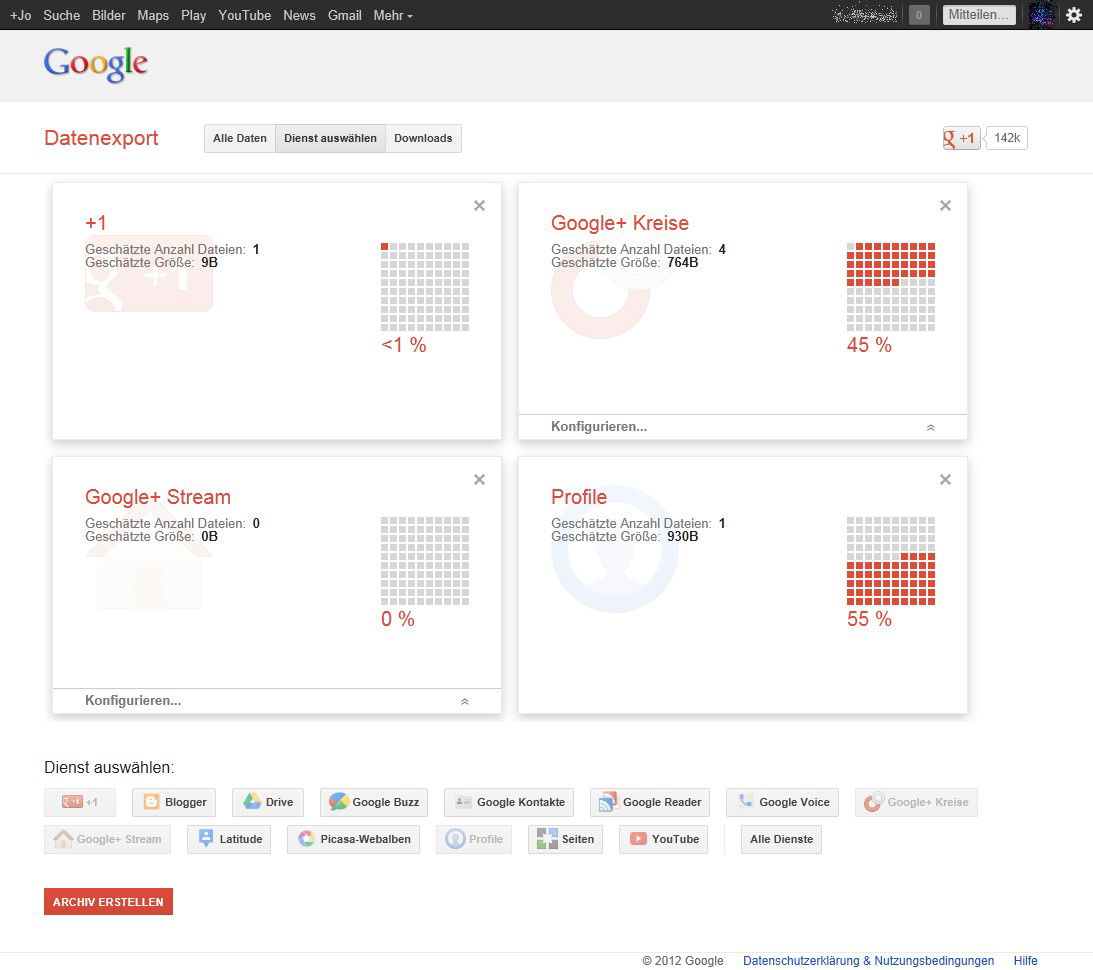1093x970 pixels.
Task: Open Play in the top bar
Action: (x=193, y=15)
